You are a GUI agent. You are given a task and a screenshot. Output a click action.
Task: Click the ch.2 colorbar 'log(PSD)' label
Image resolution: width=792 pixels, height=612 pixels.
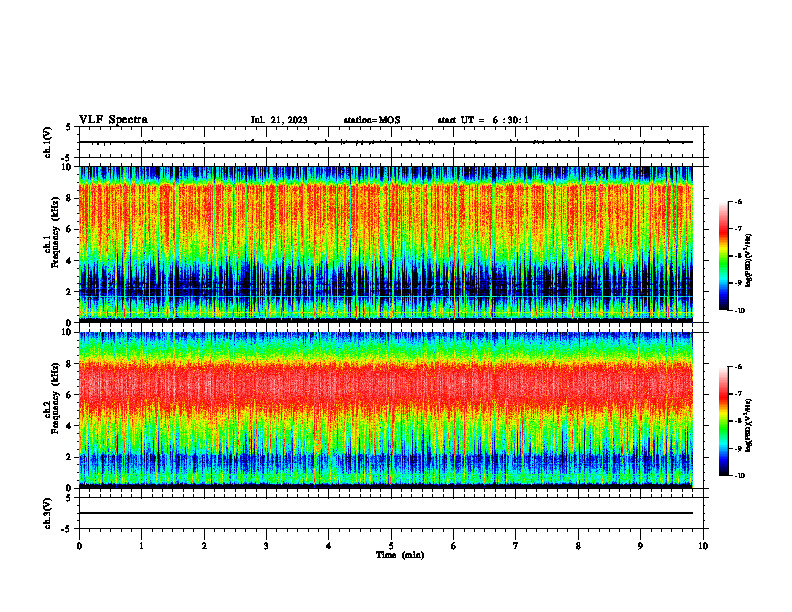(749, 425)
